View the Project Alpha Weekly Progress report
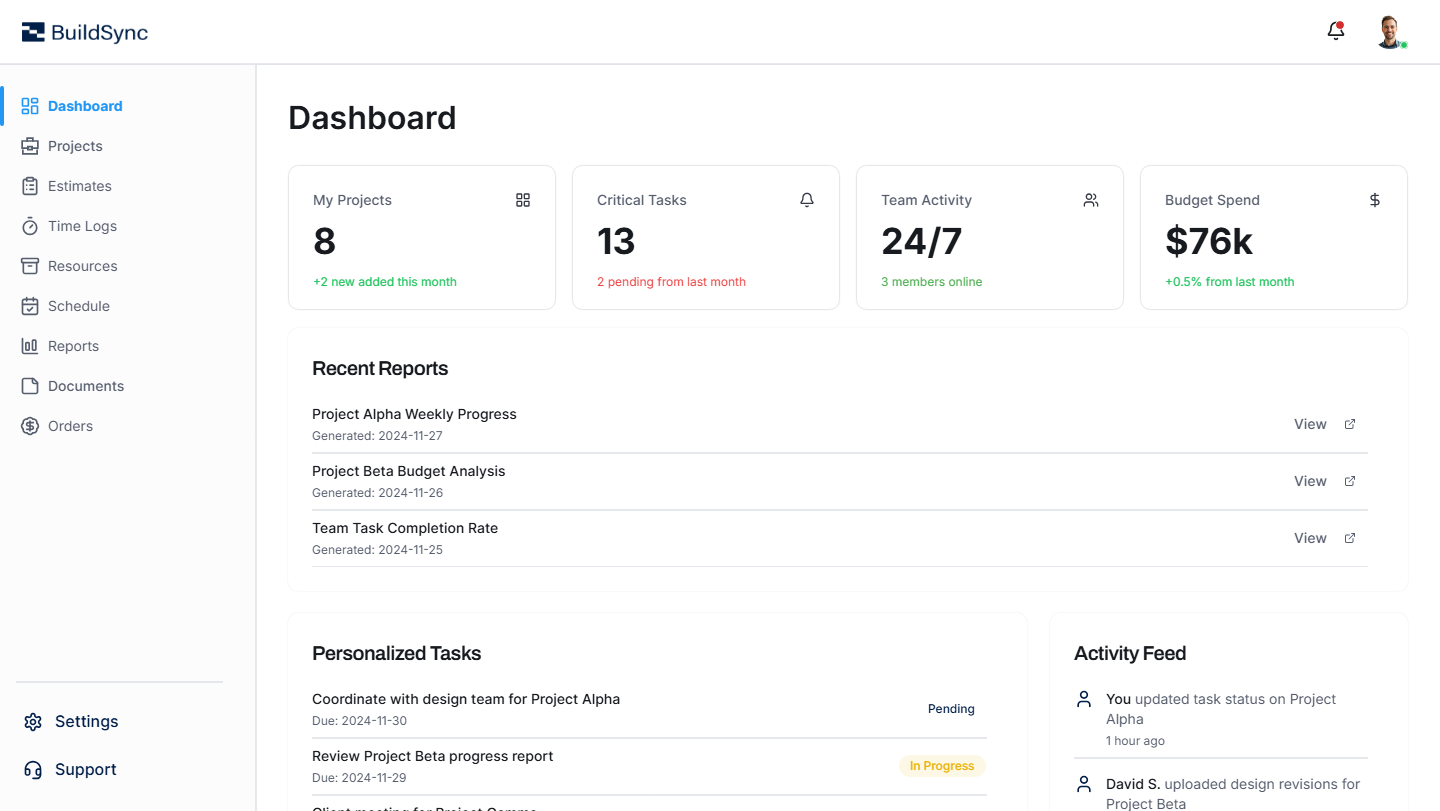The image size is (1440, 811). pos(1310,423)
